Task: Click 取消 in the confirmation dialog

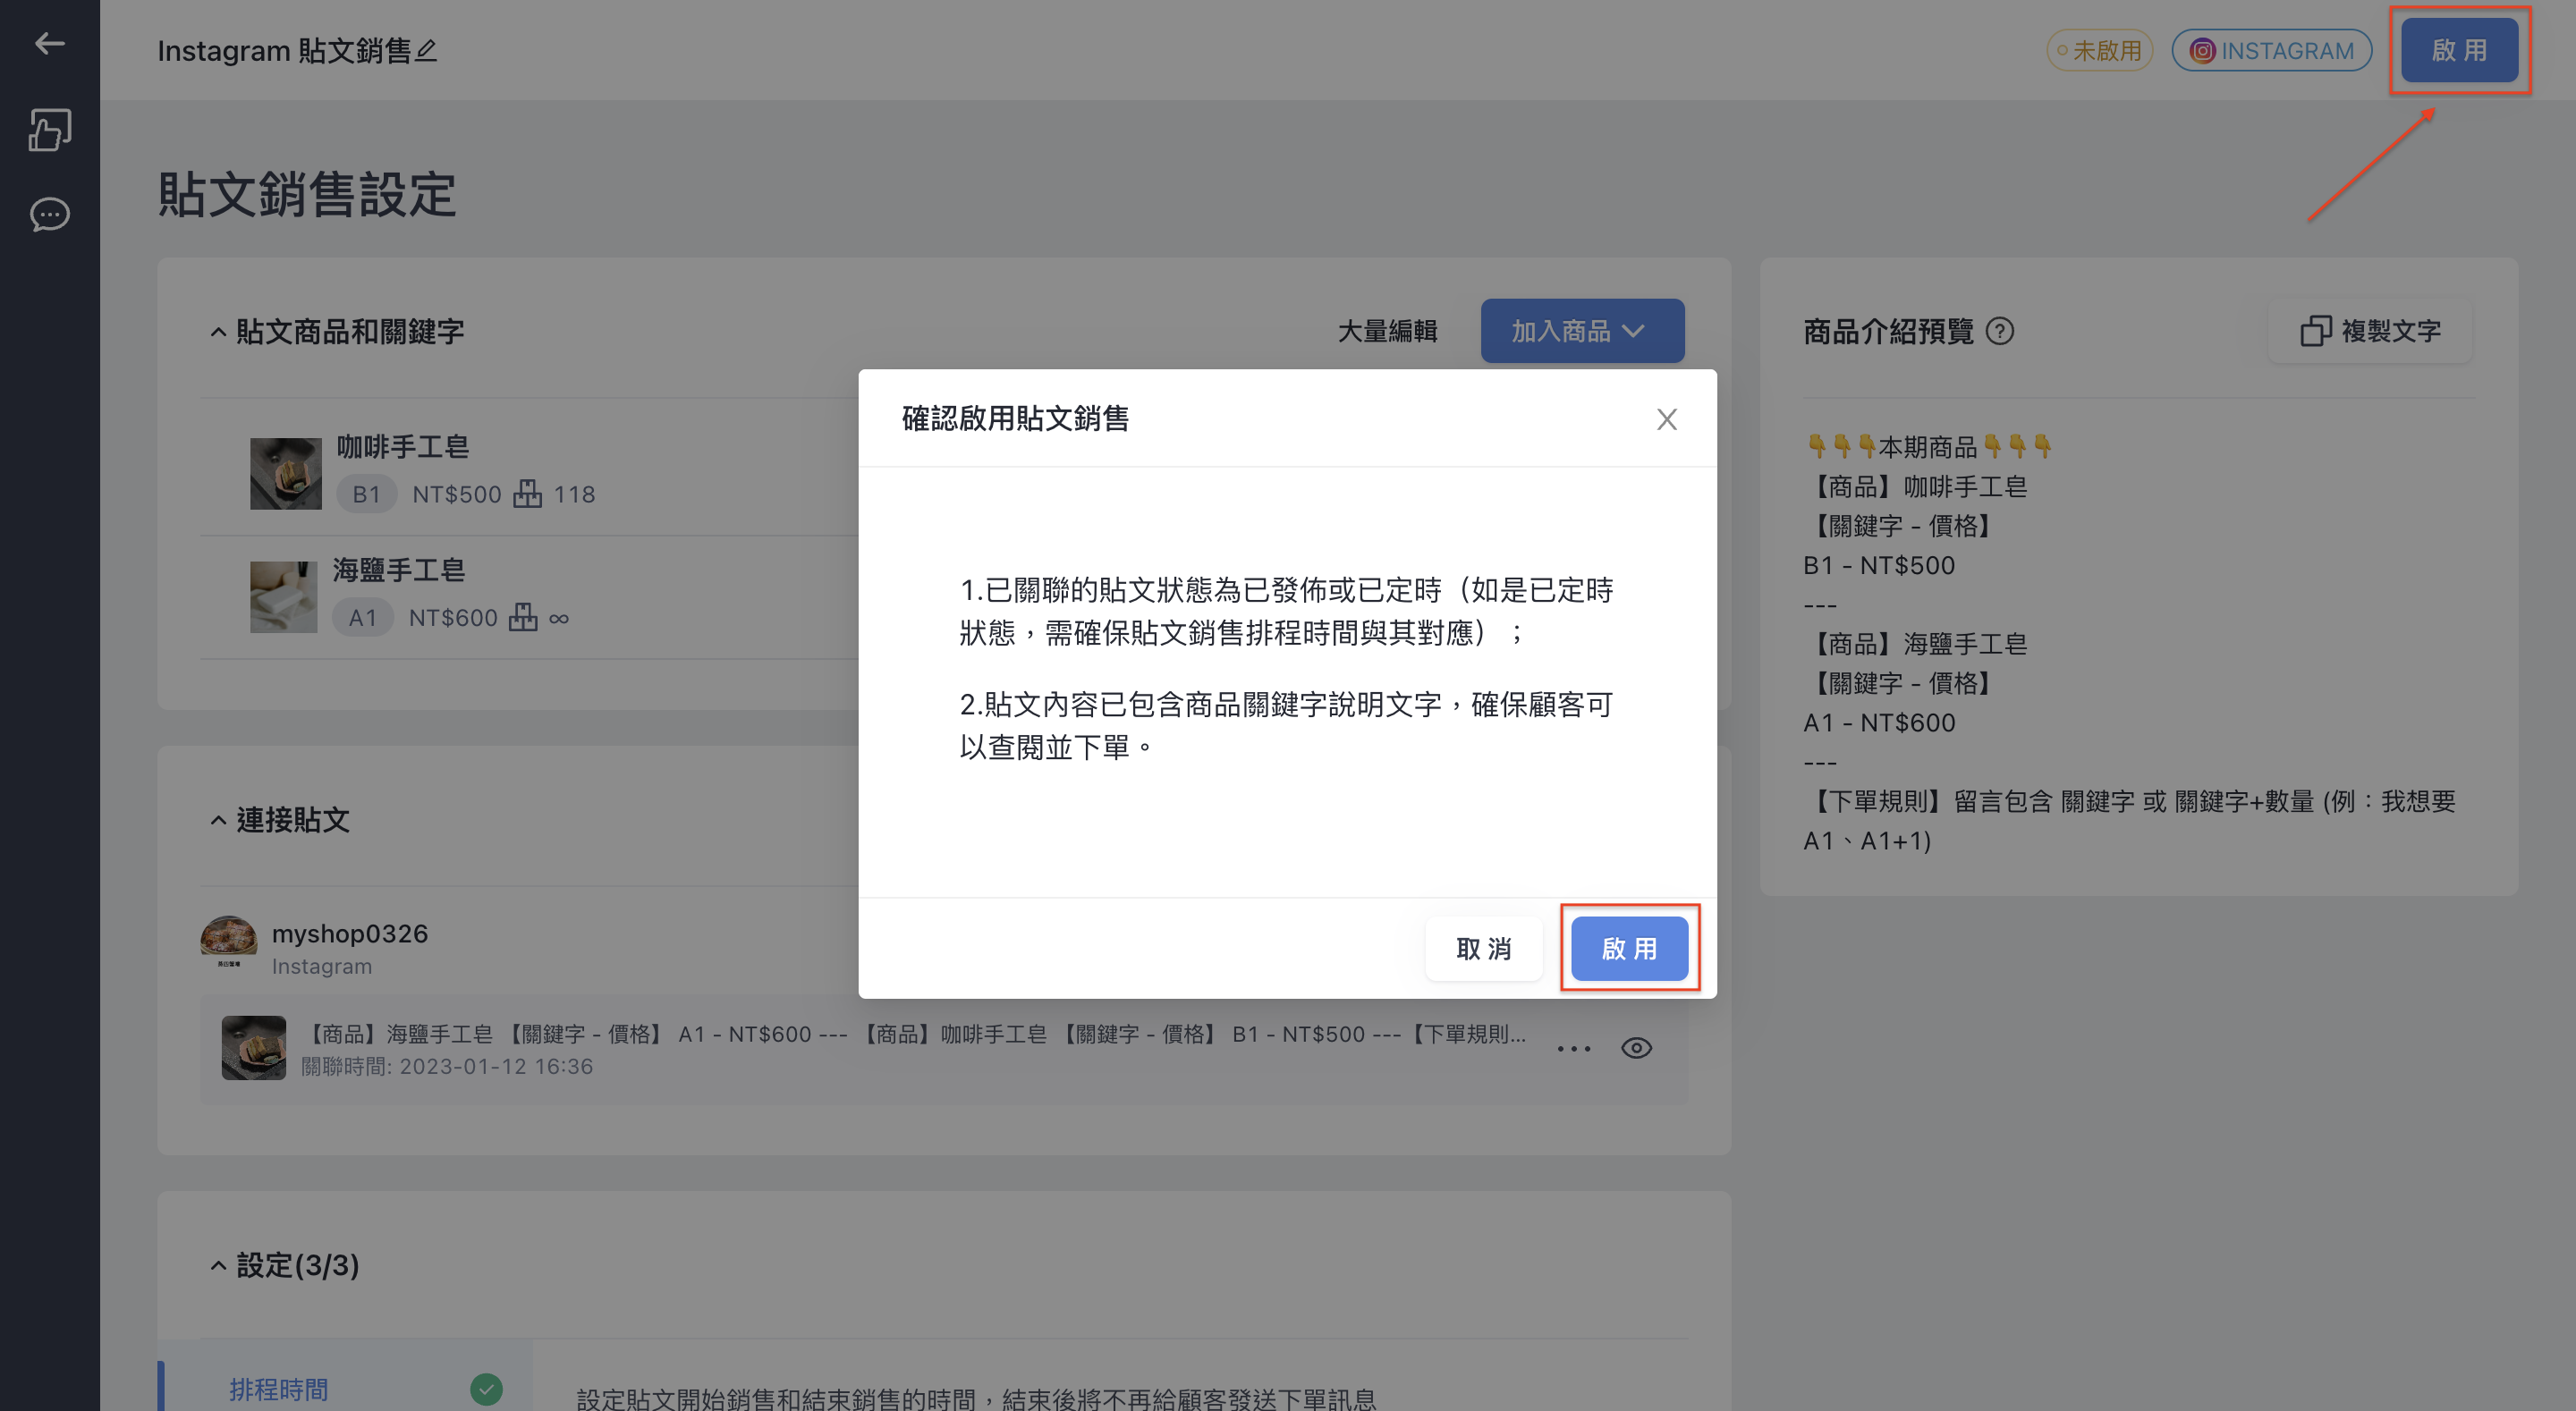Action: (x=1483, y=948)
